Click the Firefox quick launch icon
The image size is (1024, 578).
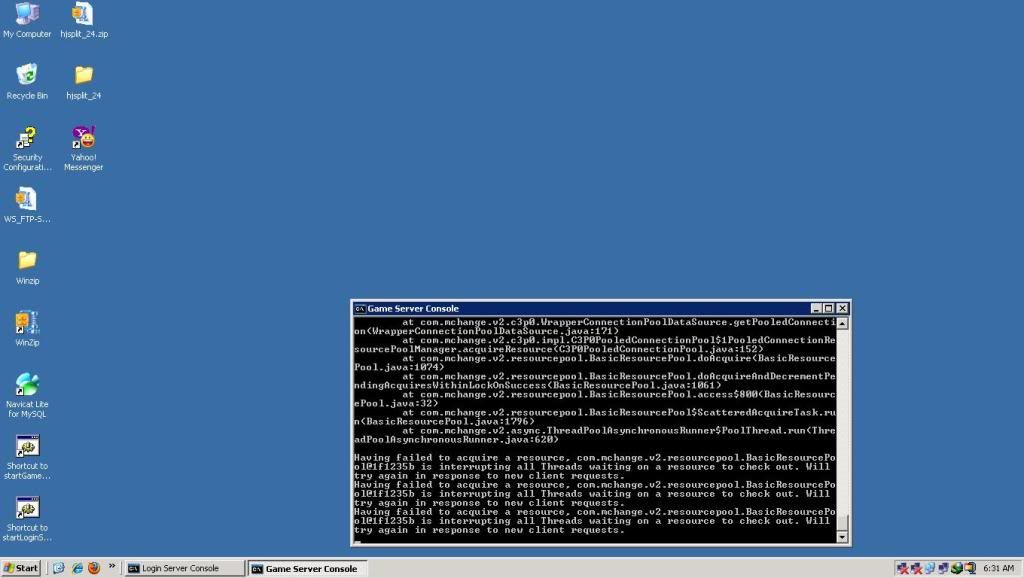point(94,568)
